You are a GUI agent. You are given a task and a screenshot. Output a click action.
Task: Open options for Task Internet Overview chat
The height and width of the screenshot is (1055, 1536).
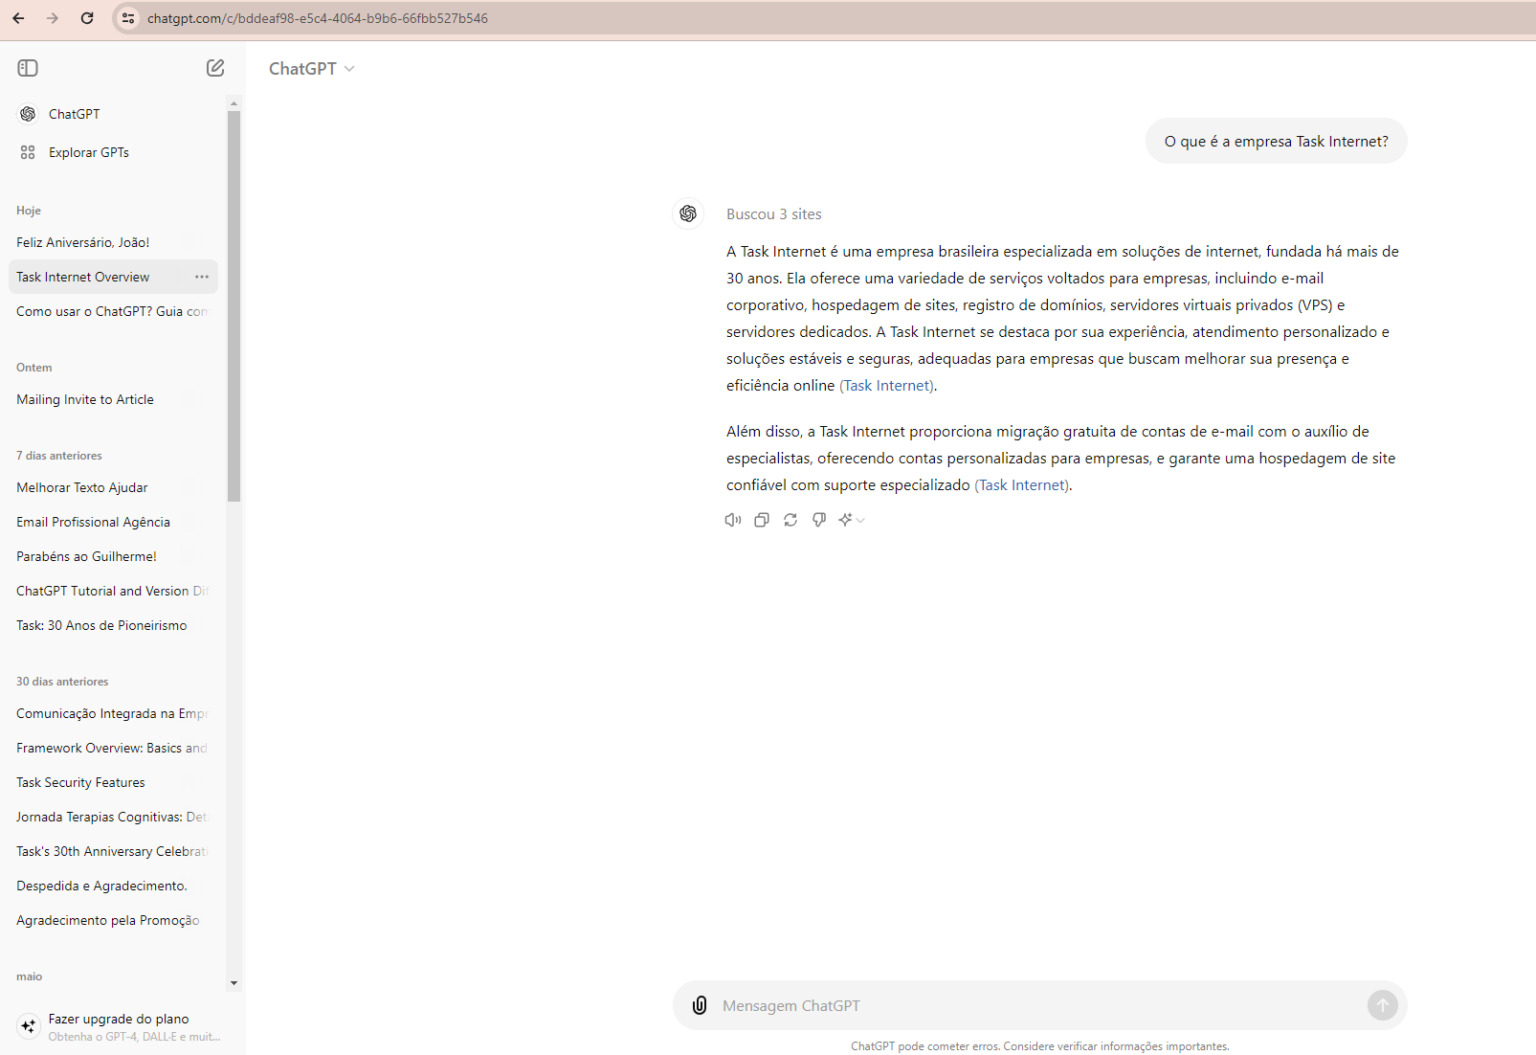201,277
